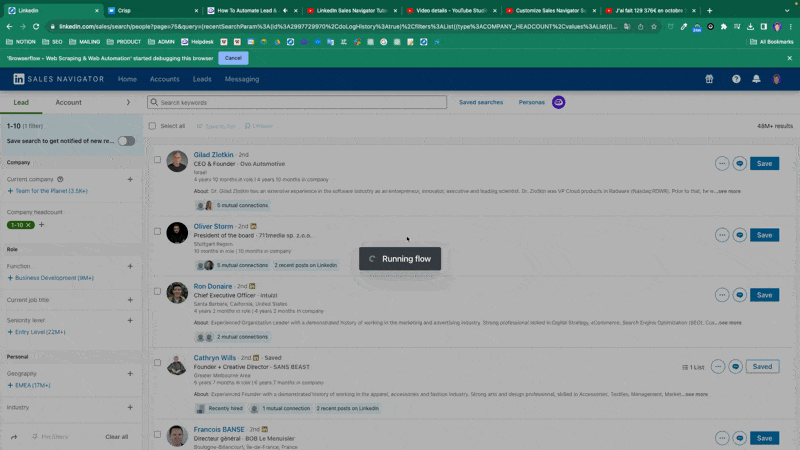Open the Messaging menu item

click(x=242, y=79)
